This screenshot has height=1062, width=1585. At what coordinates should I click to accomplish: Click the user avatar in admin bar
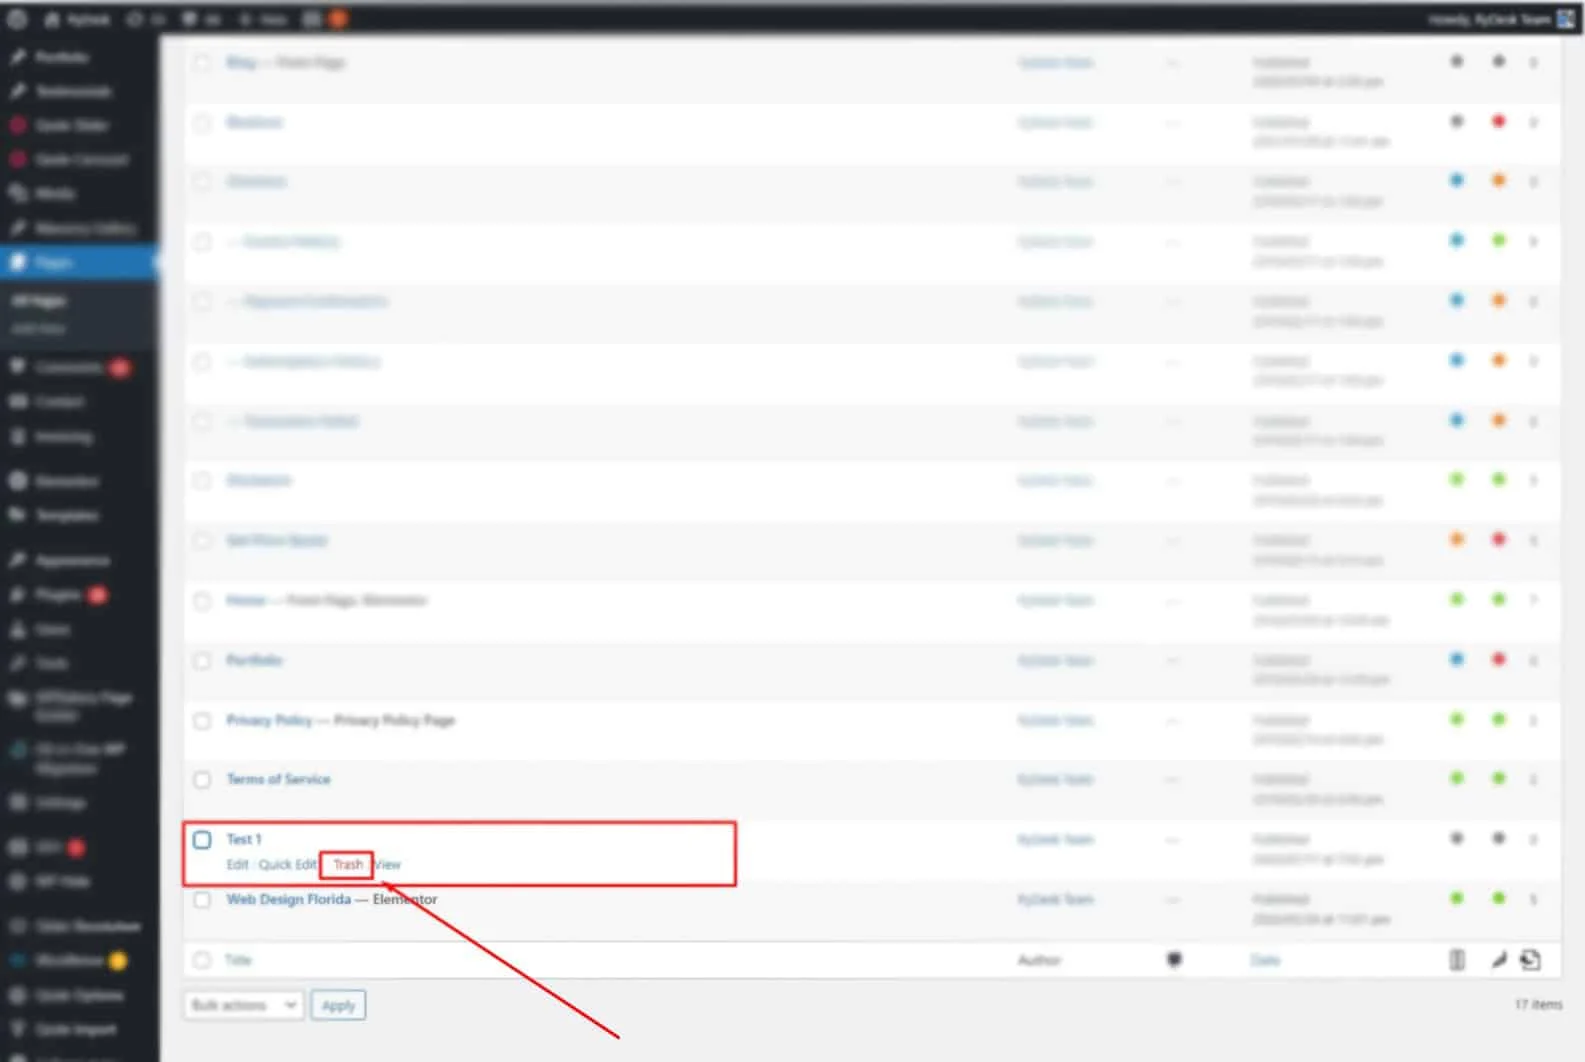click(1566, 19)
